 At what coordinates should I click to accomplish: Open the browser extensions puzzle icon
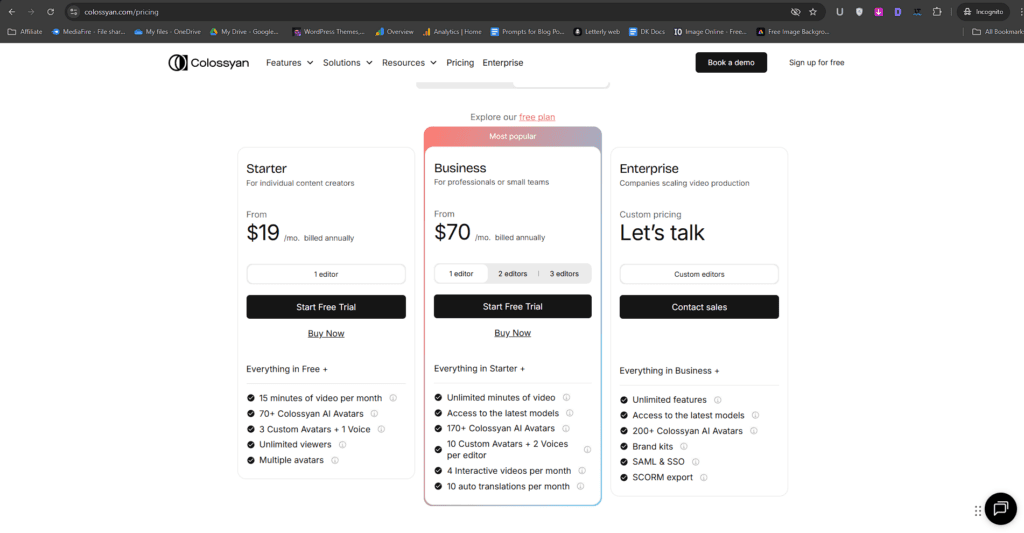tap(937, 12)
